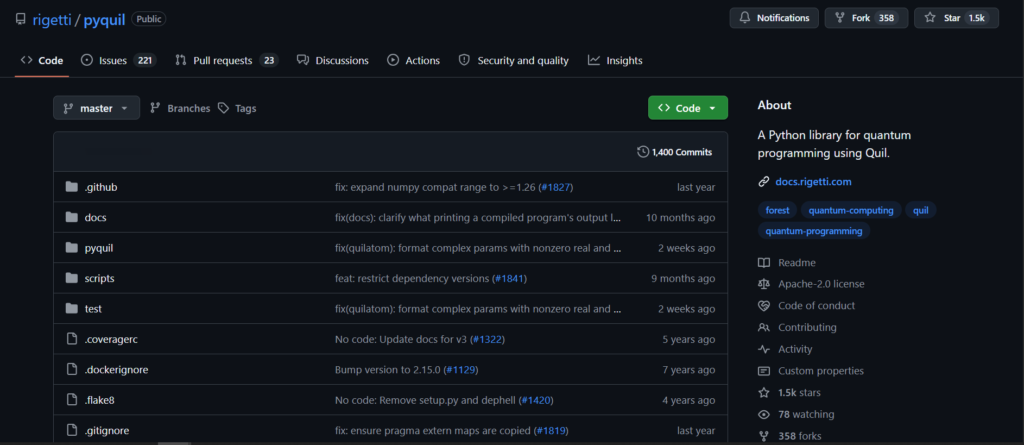Click the Fork button
1024x445 pixels.
[866, 18]
